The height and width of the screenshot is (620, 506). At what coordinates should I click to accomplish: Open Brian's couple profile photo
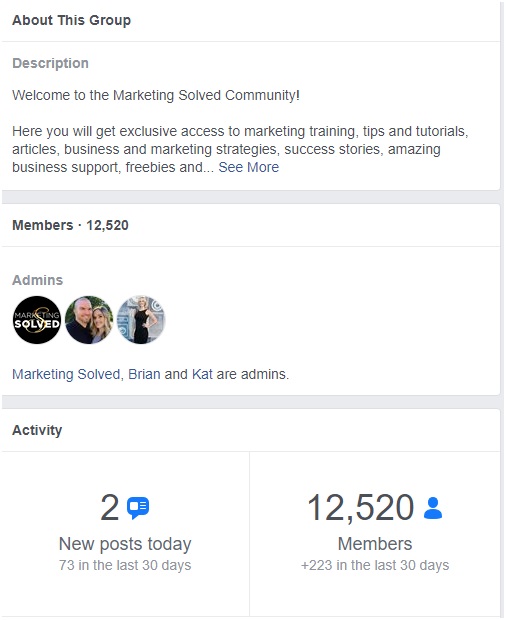[x=89, y=319]
